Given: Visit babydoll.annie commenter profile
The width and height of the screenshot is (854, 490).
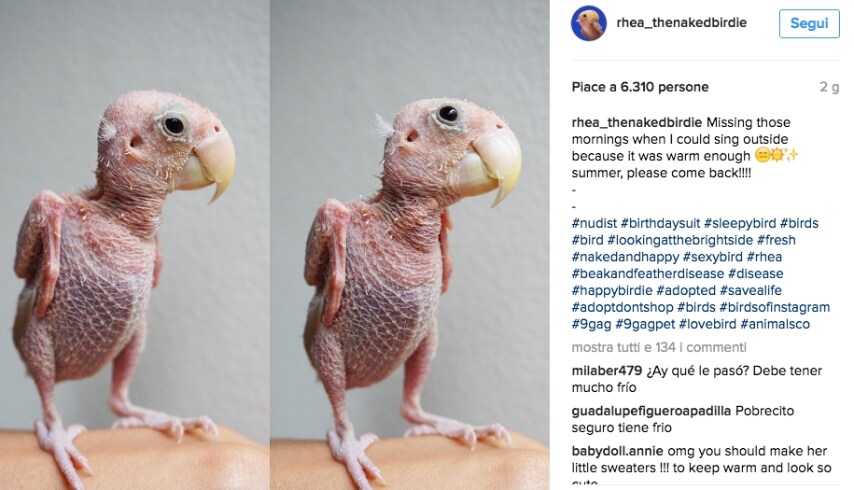Looking at the screenshot, I should 617,451.
